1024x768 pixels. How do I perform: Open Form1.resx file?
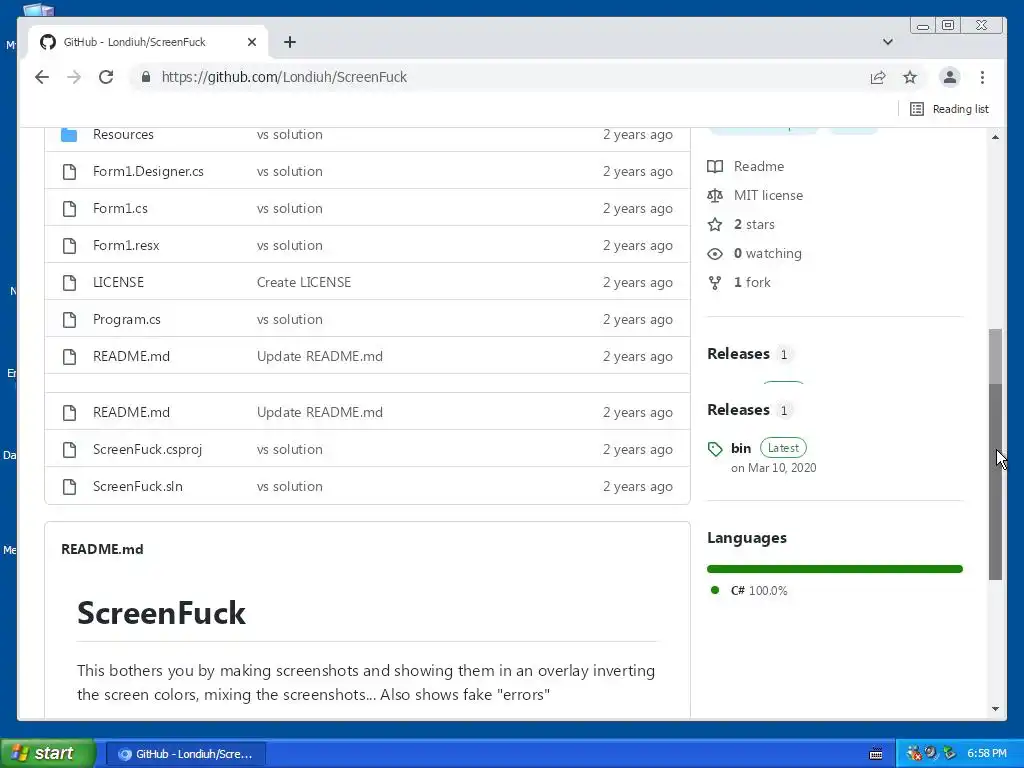click(x=126, y=246)
